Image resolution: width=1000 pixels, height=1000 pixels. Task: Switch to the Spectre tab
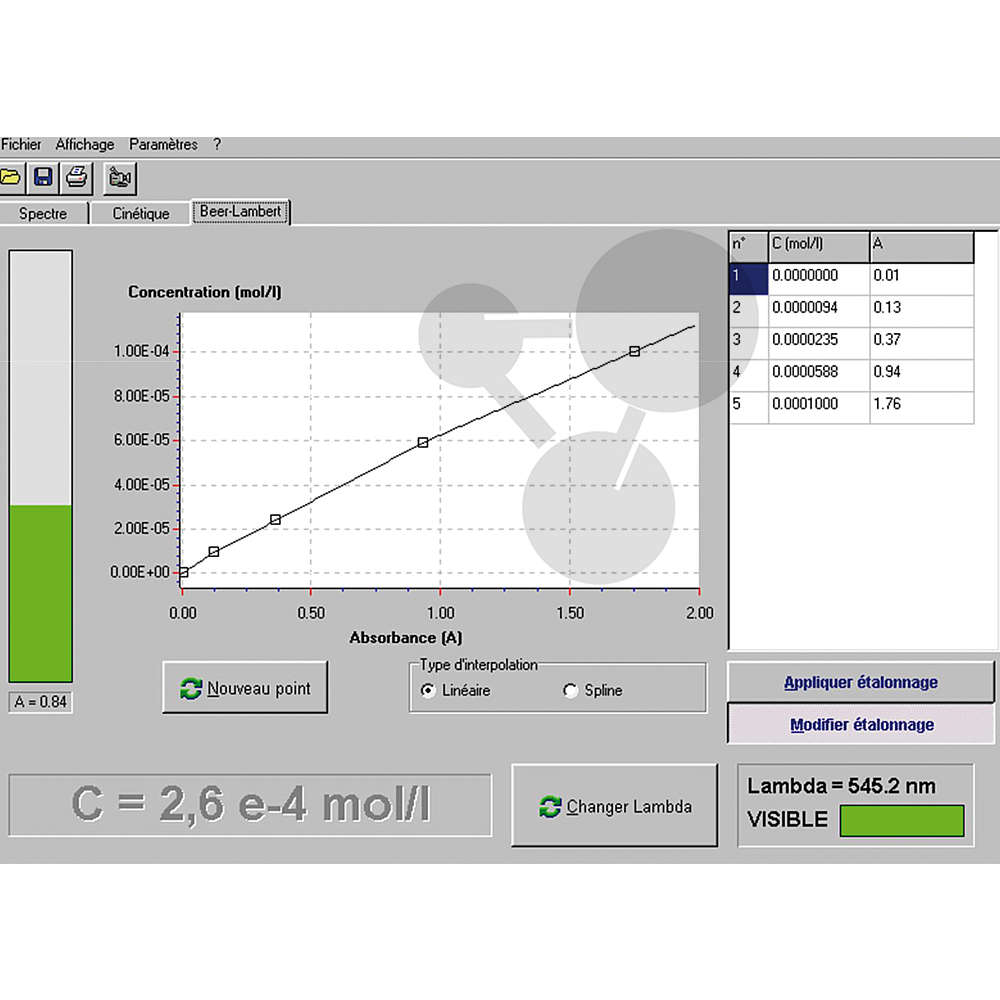tap(43, 214)
